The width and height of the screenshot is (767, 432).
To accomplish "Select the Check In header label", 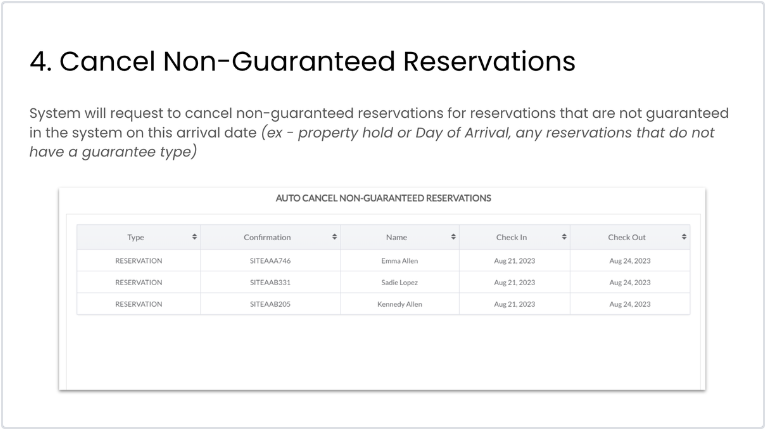I will pyautogui.click(x=511, y=237).
